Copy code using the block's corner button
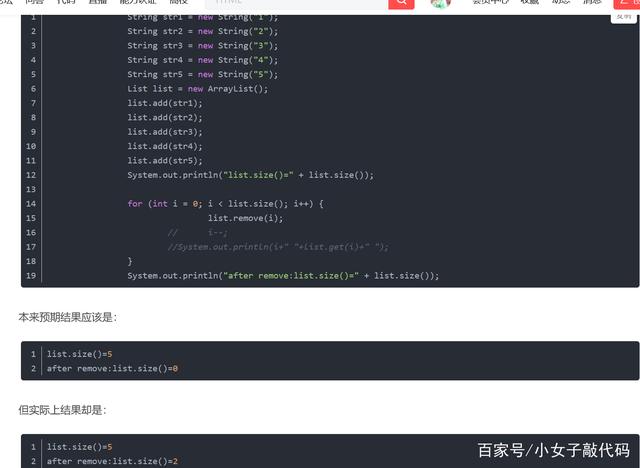Viewport: 640px width, 468px height. coord(623,18)
